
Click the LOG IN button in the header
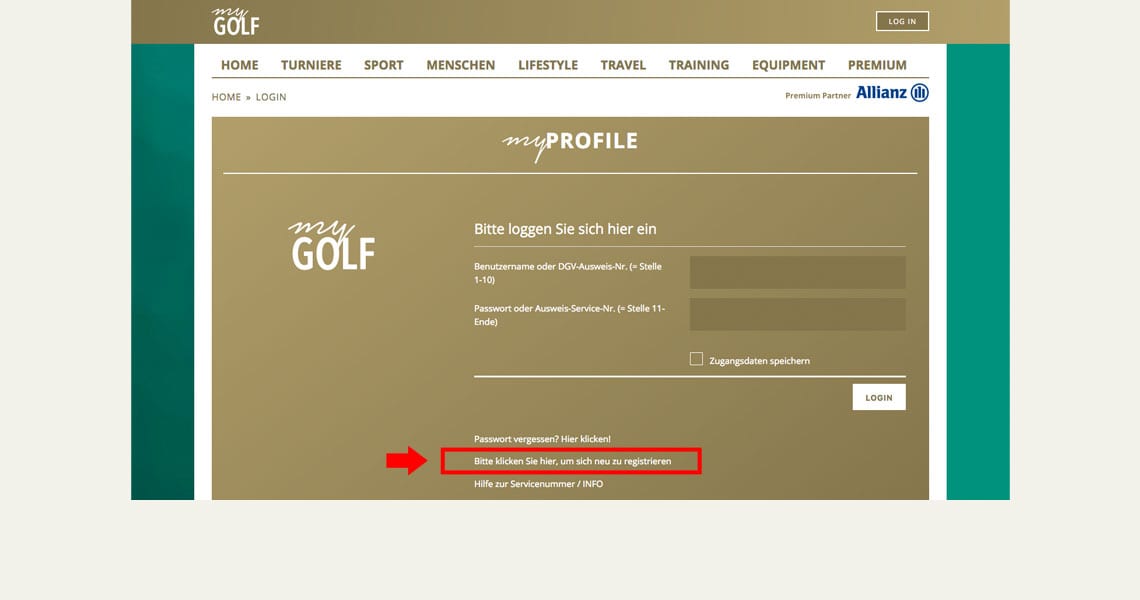[x=902, y=21]
